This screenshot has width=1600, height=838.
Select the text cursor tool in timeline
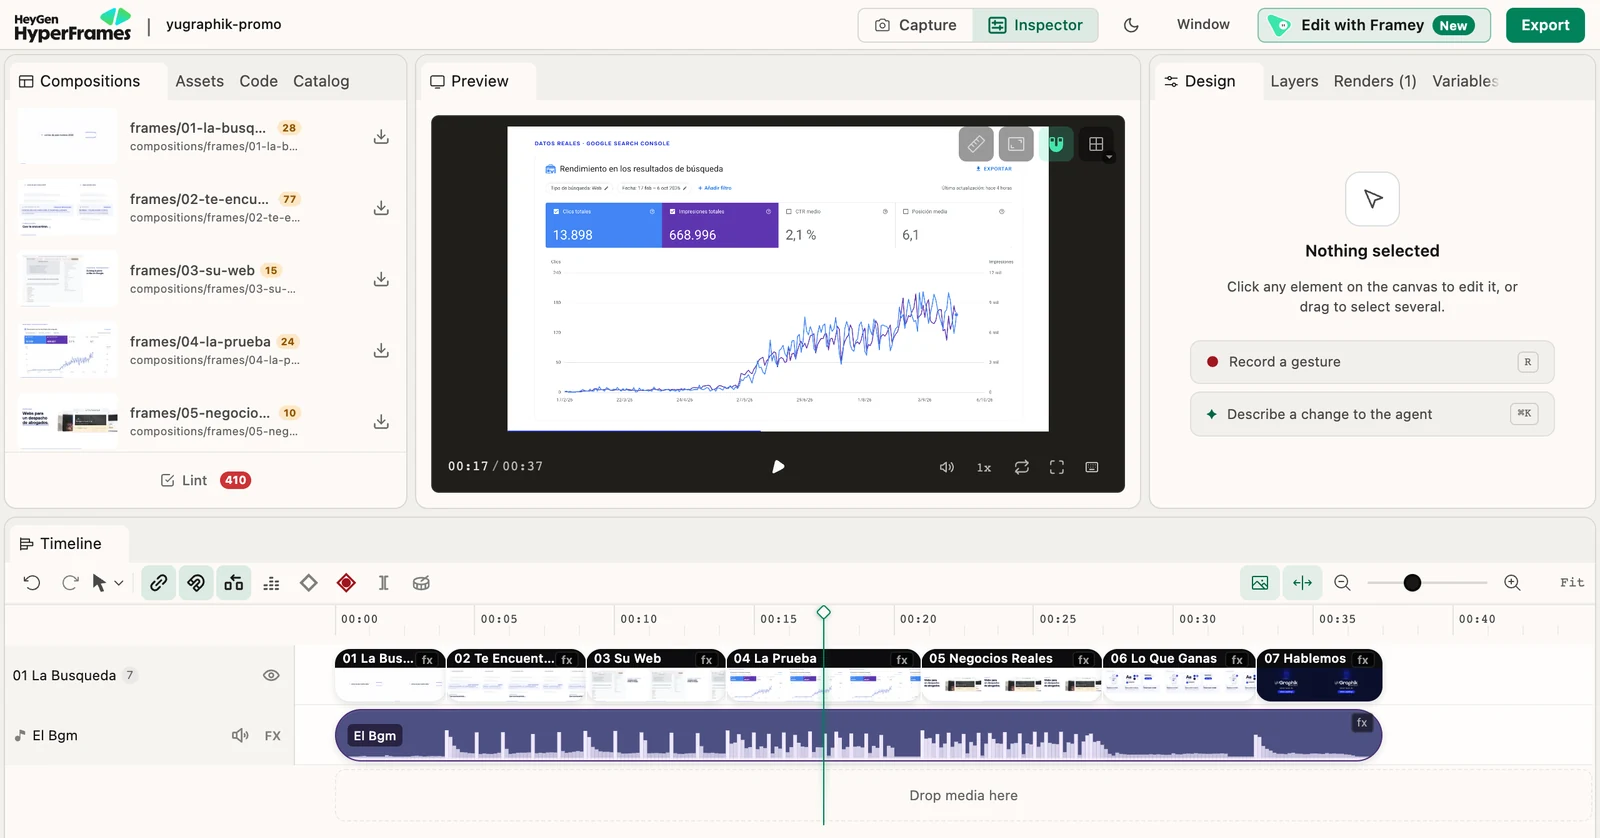pyautogui.click(x=384, y=583)
